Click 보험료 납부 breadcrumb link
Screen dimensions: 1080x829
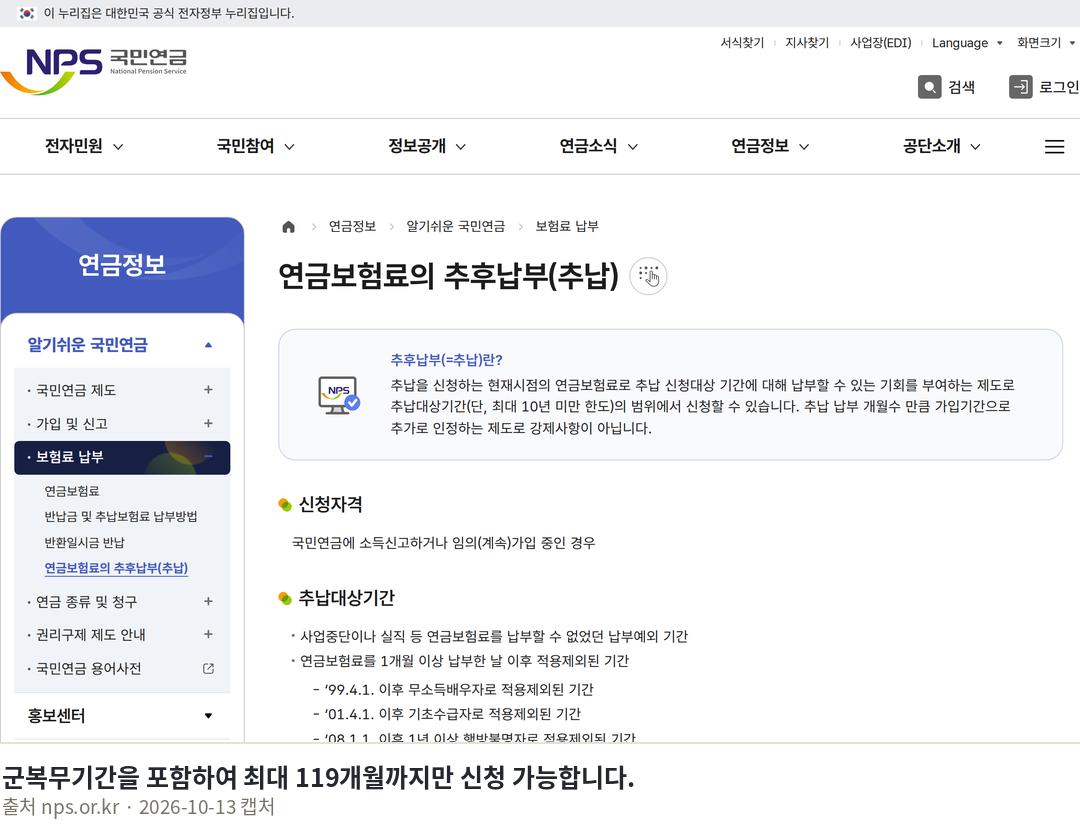pos(567,227)
